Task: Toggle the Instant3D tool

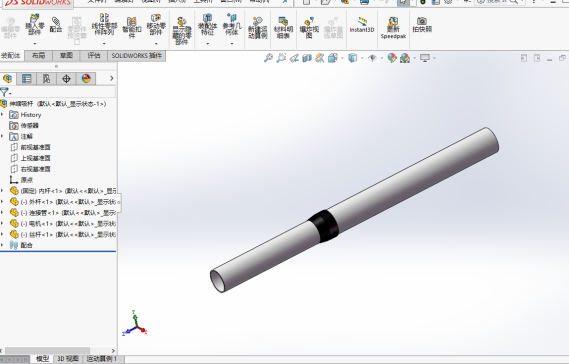Action: tap(362, 25)
